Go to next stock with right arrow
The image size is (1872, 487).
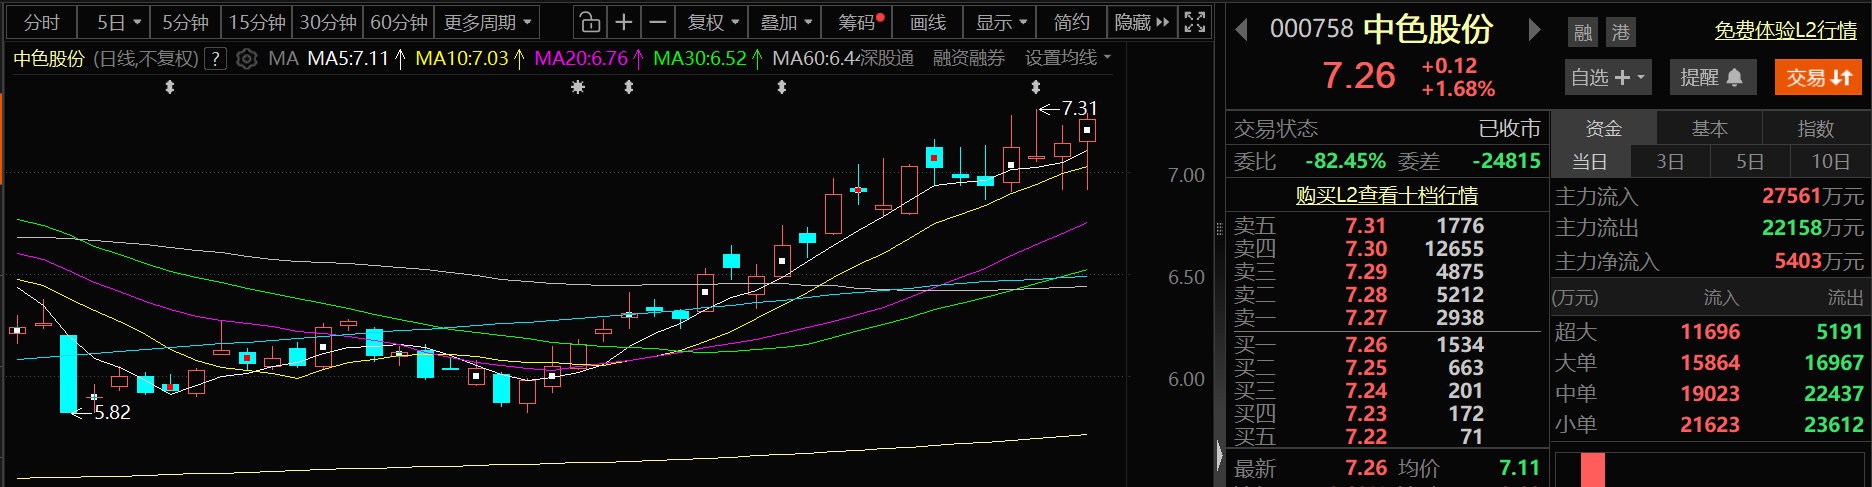tap(1534, 30)
